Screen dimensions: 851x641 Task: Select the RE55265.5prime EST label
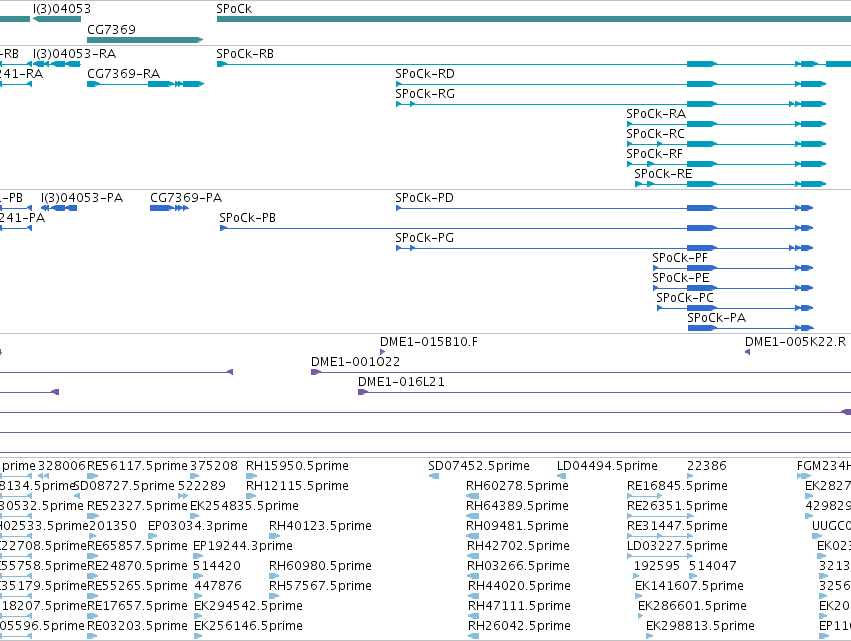coord(137,586)
